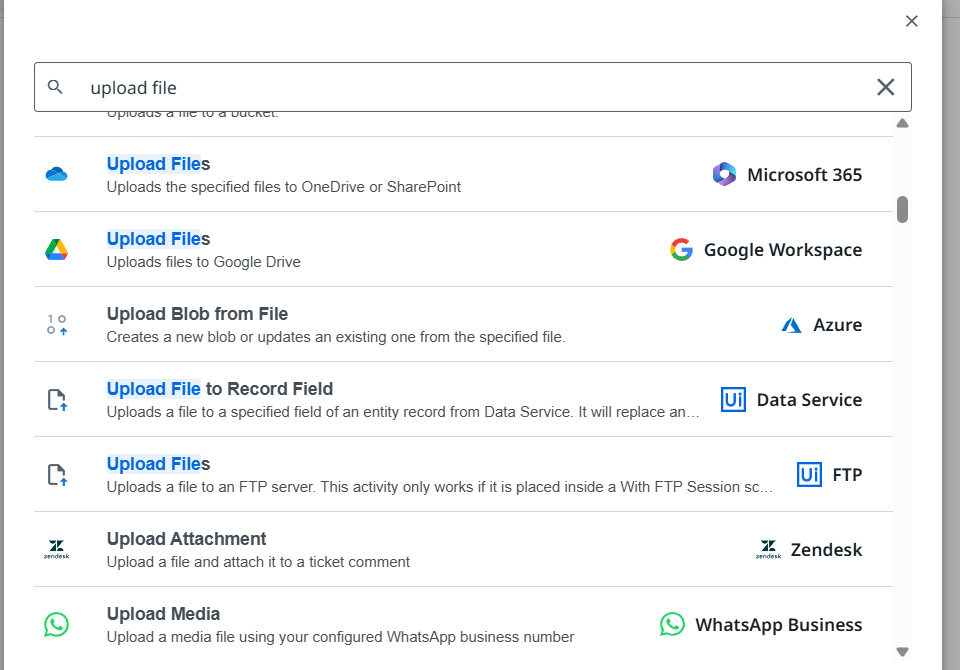Viewport: 960px width, 670px height.
Task: Click the Microsoft 365 logo
Action: pos(724,174)
